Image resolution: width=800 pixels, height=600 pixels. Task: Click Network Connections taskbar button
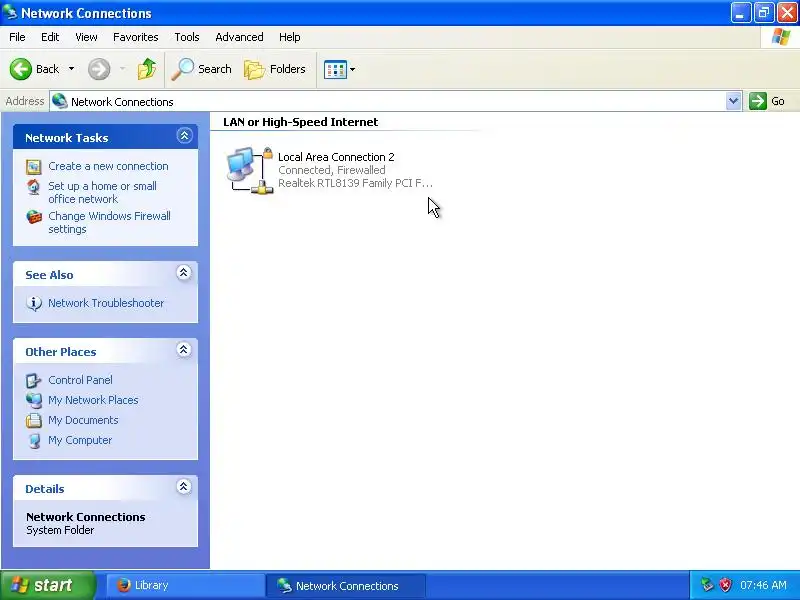pos(346,585)
